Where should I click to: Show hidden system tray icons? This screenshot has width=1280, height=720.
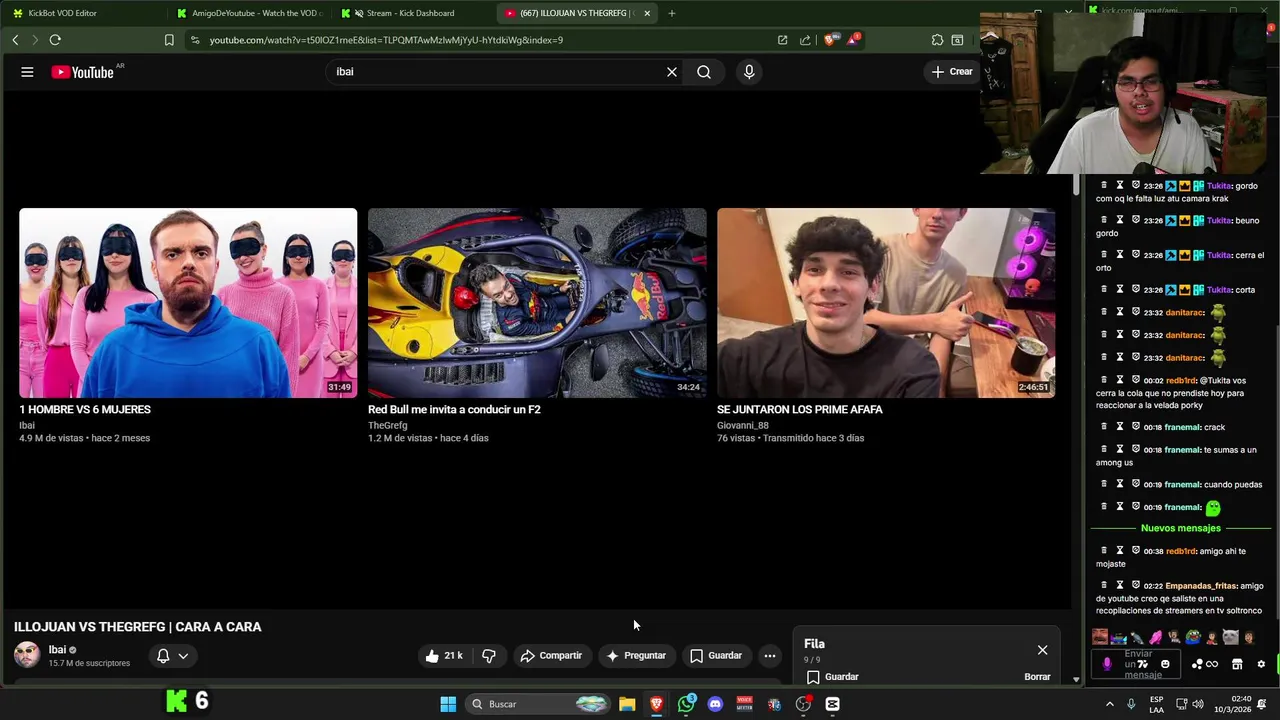1109,704
